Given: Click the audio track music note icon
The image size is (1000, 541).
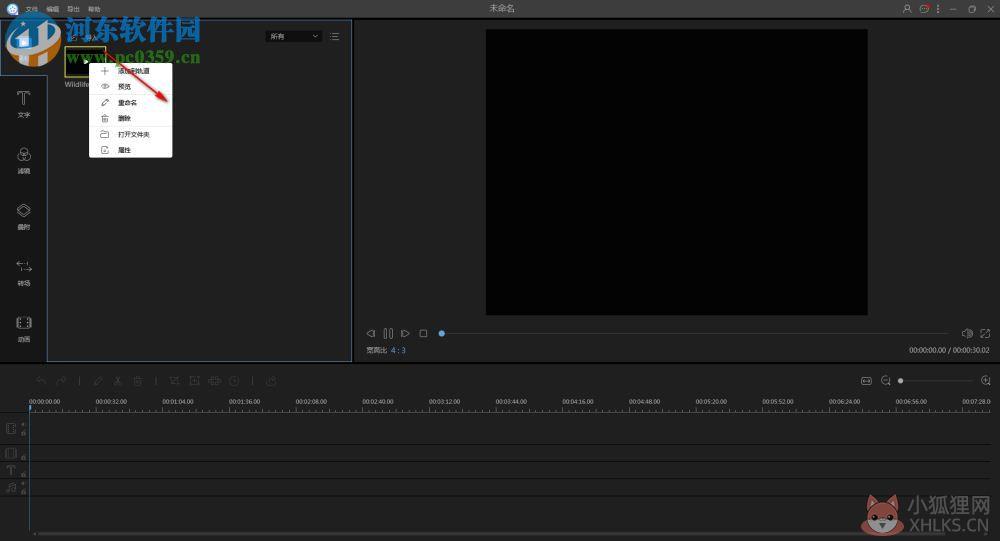Looking at the screenshot, I should [11, 487].
